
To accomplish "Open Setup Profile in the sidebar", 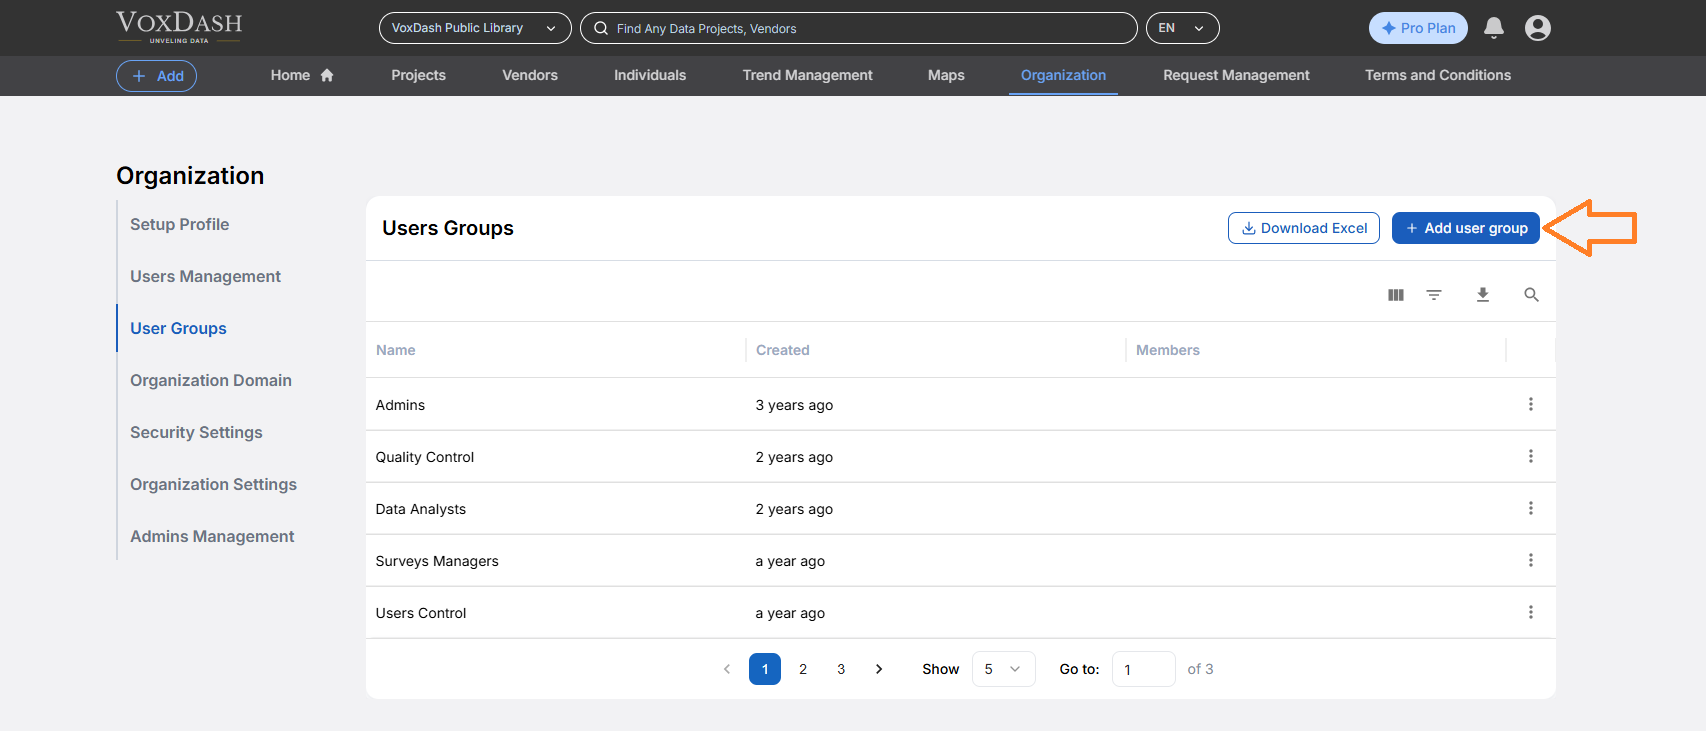I will [x=180, y=224].
